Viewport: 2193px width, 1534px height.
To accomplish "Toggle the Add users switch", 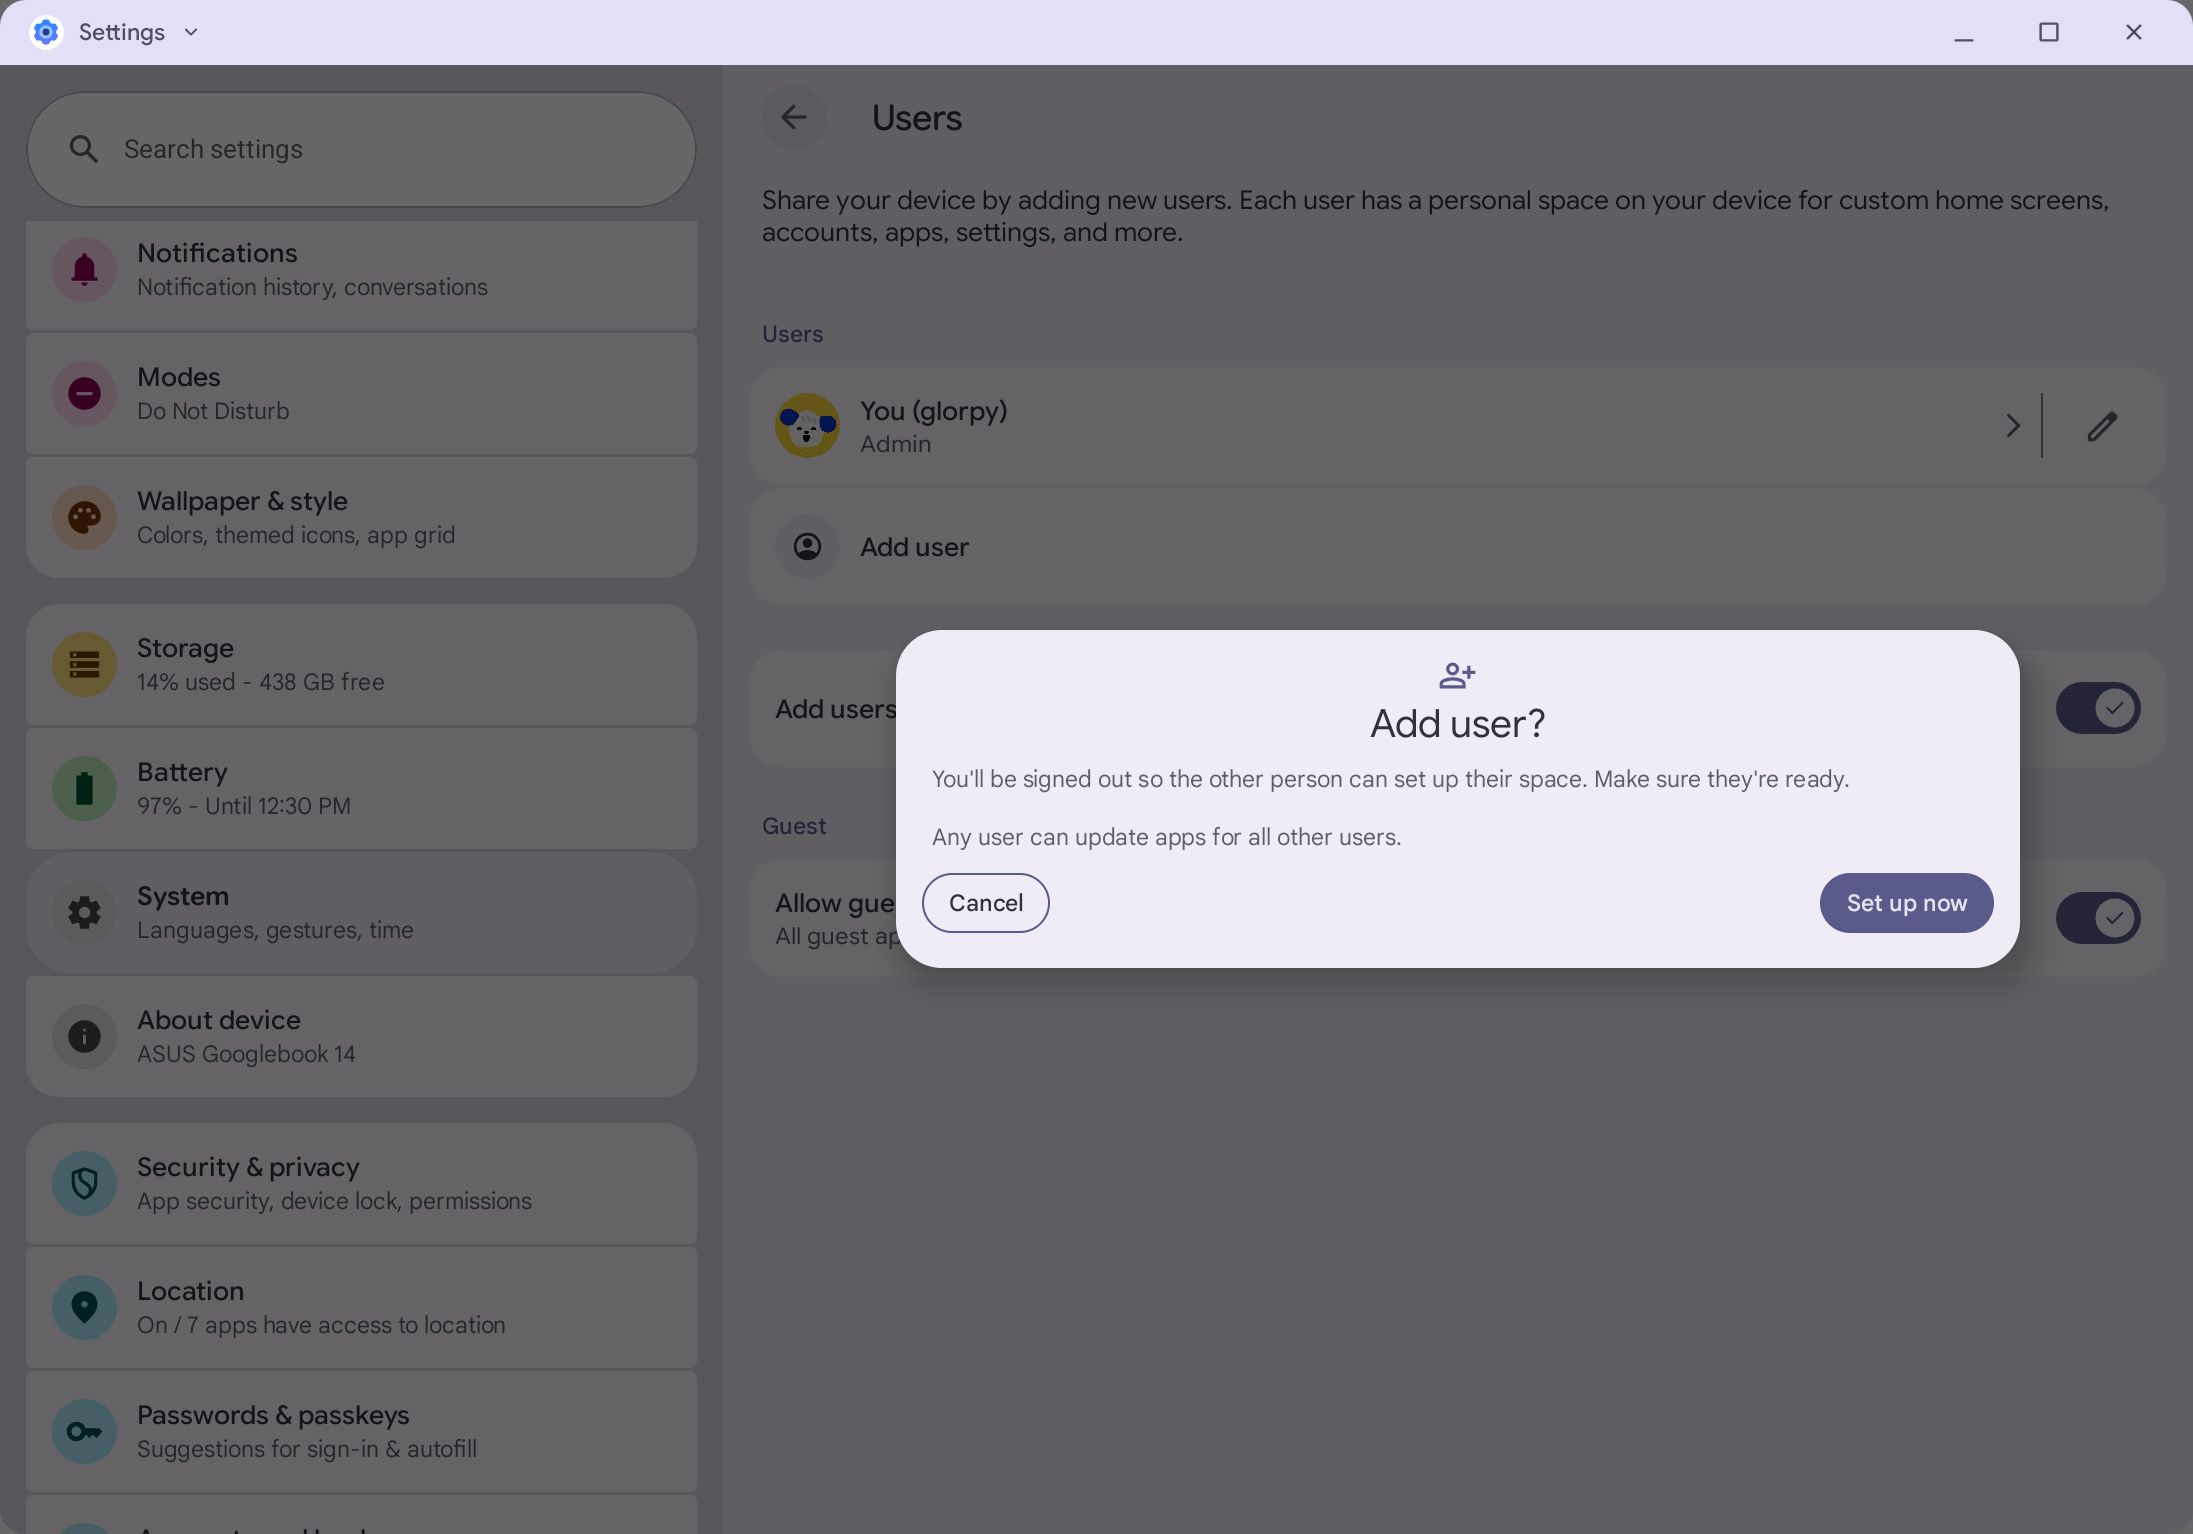I will pyautogui.click(x=2097, y=708).
